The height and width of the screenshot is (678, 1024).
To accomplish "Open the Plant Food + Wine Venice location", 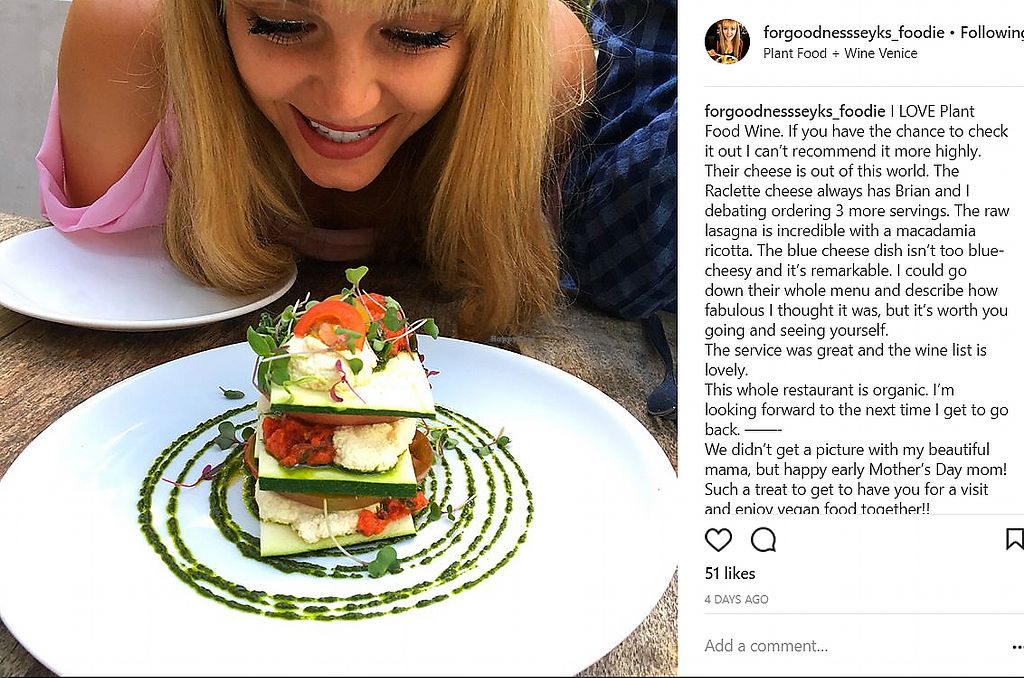I will (x=840, y=53).
